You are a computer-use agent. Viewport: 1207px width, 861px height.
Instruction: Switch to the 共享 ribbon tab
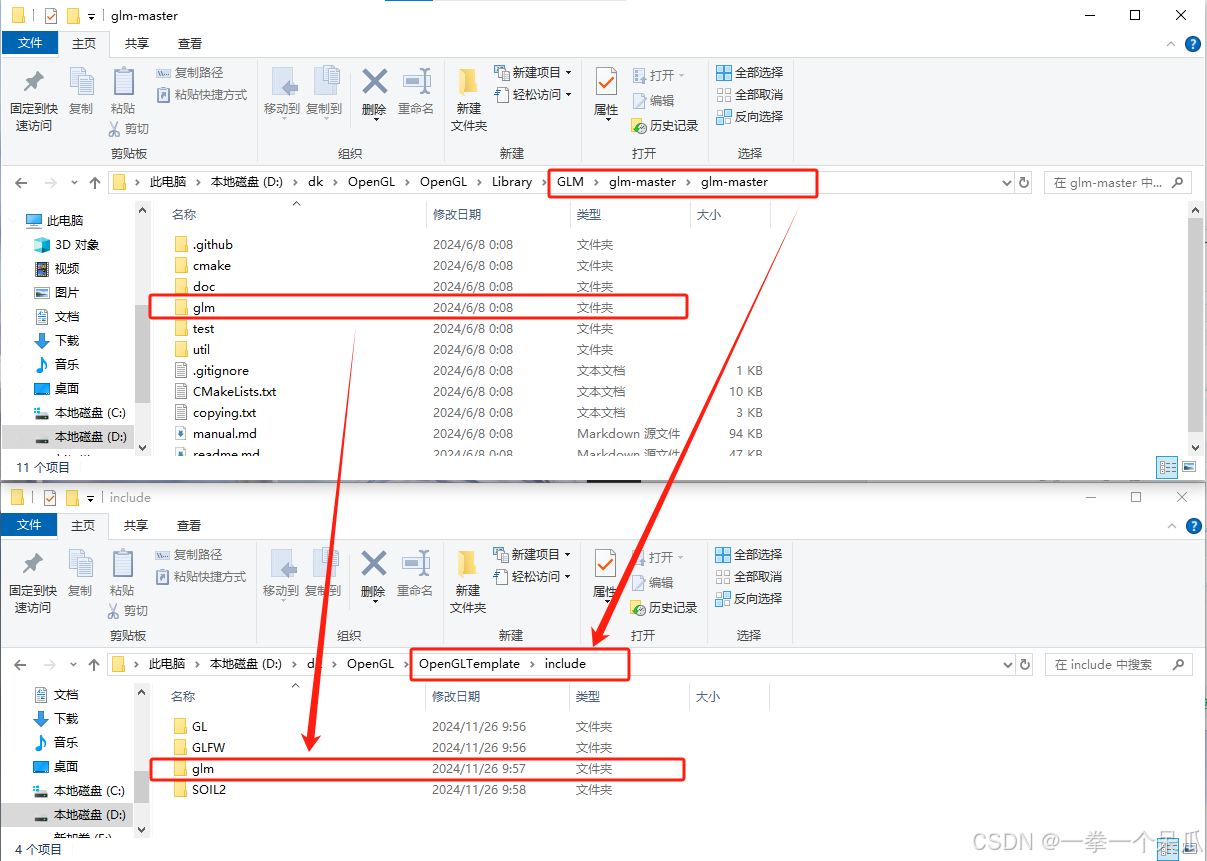click(x=136, y=44)
